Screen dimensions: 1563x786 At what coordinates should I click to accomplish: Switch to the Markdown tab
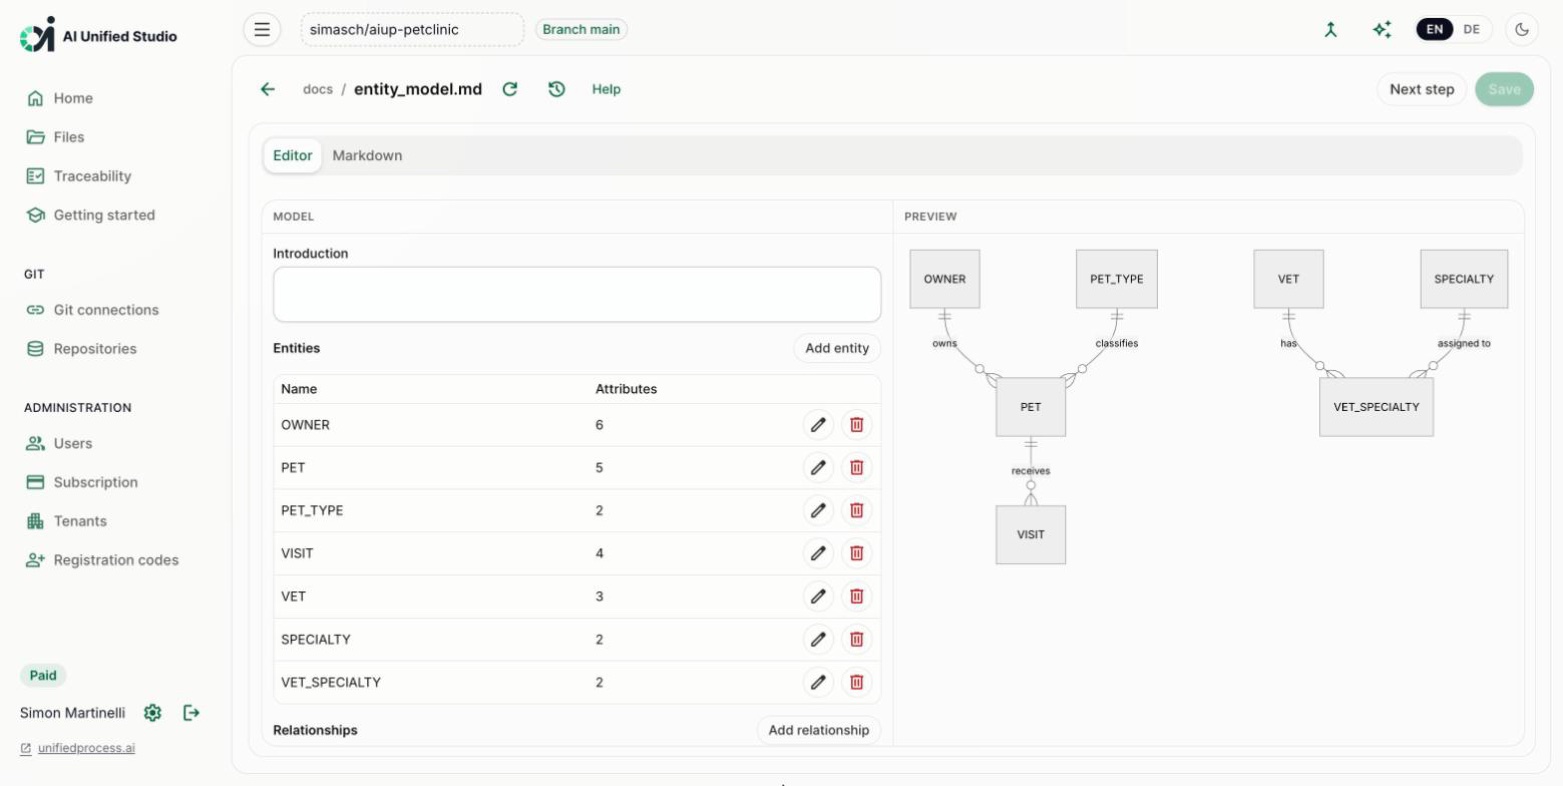[x=367, y=155]
